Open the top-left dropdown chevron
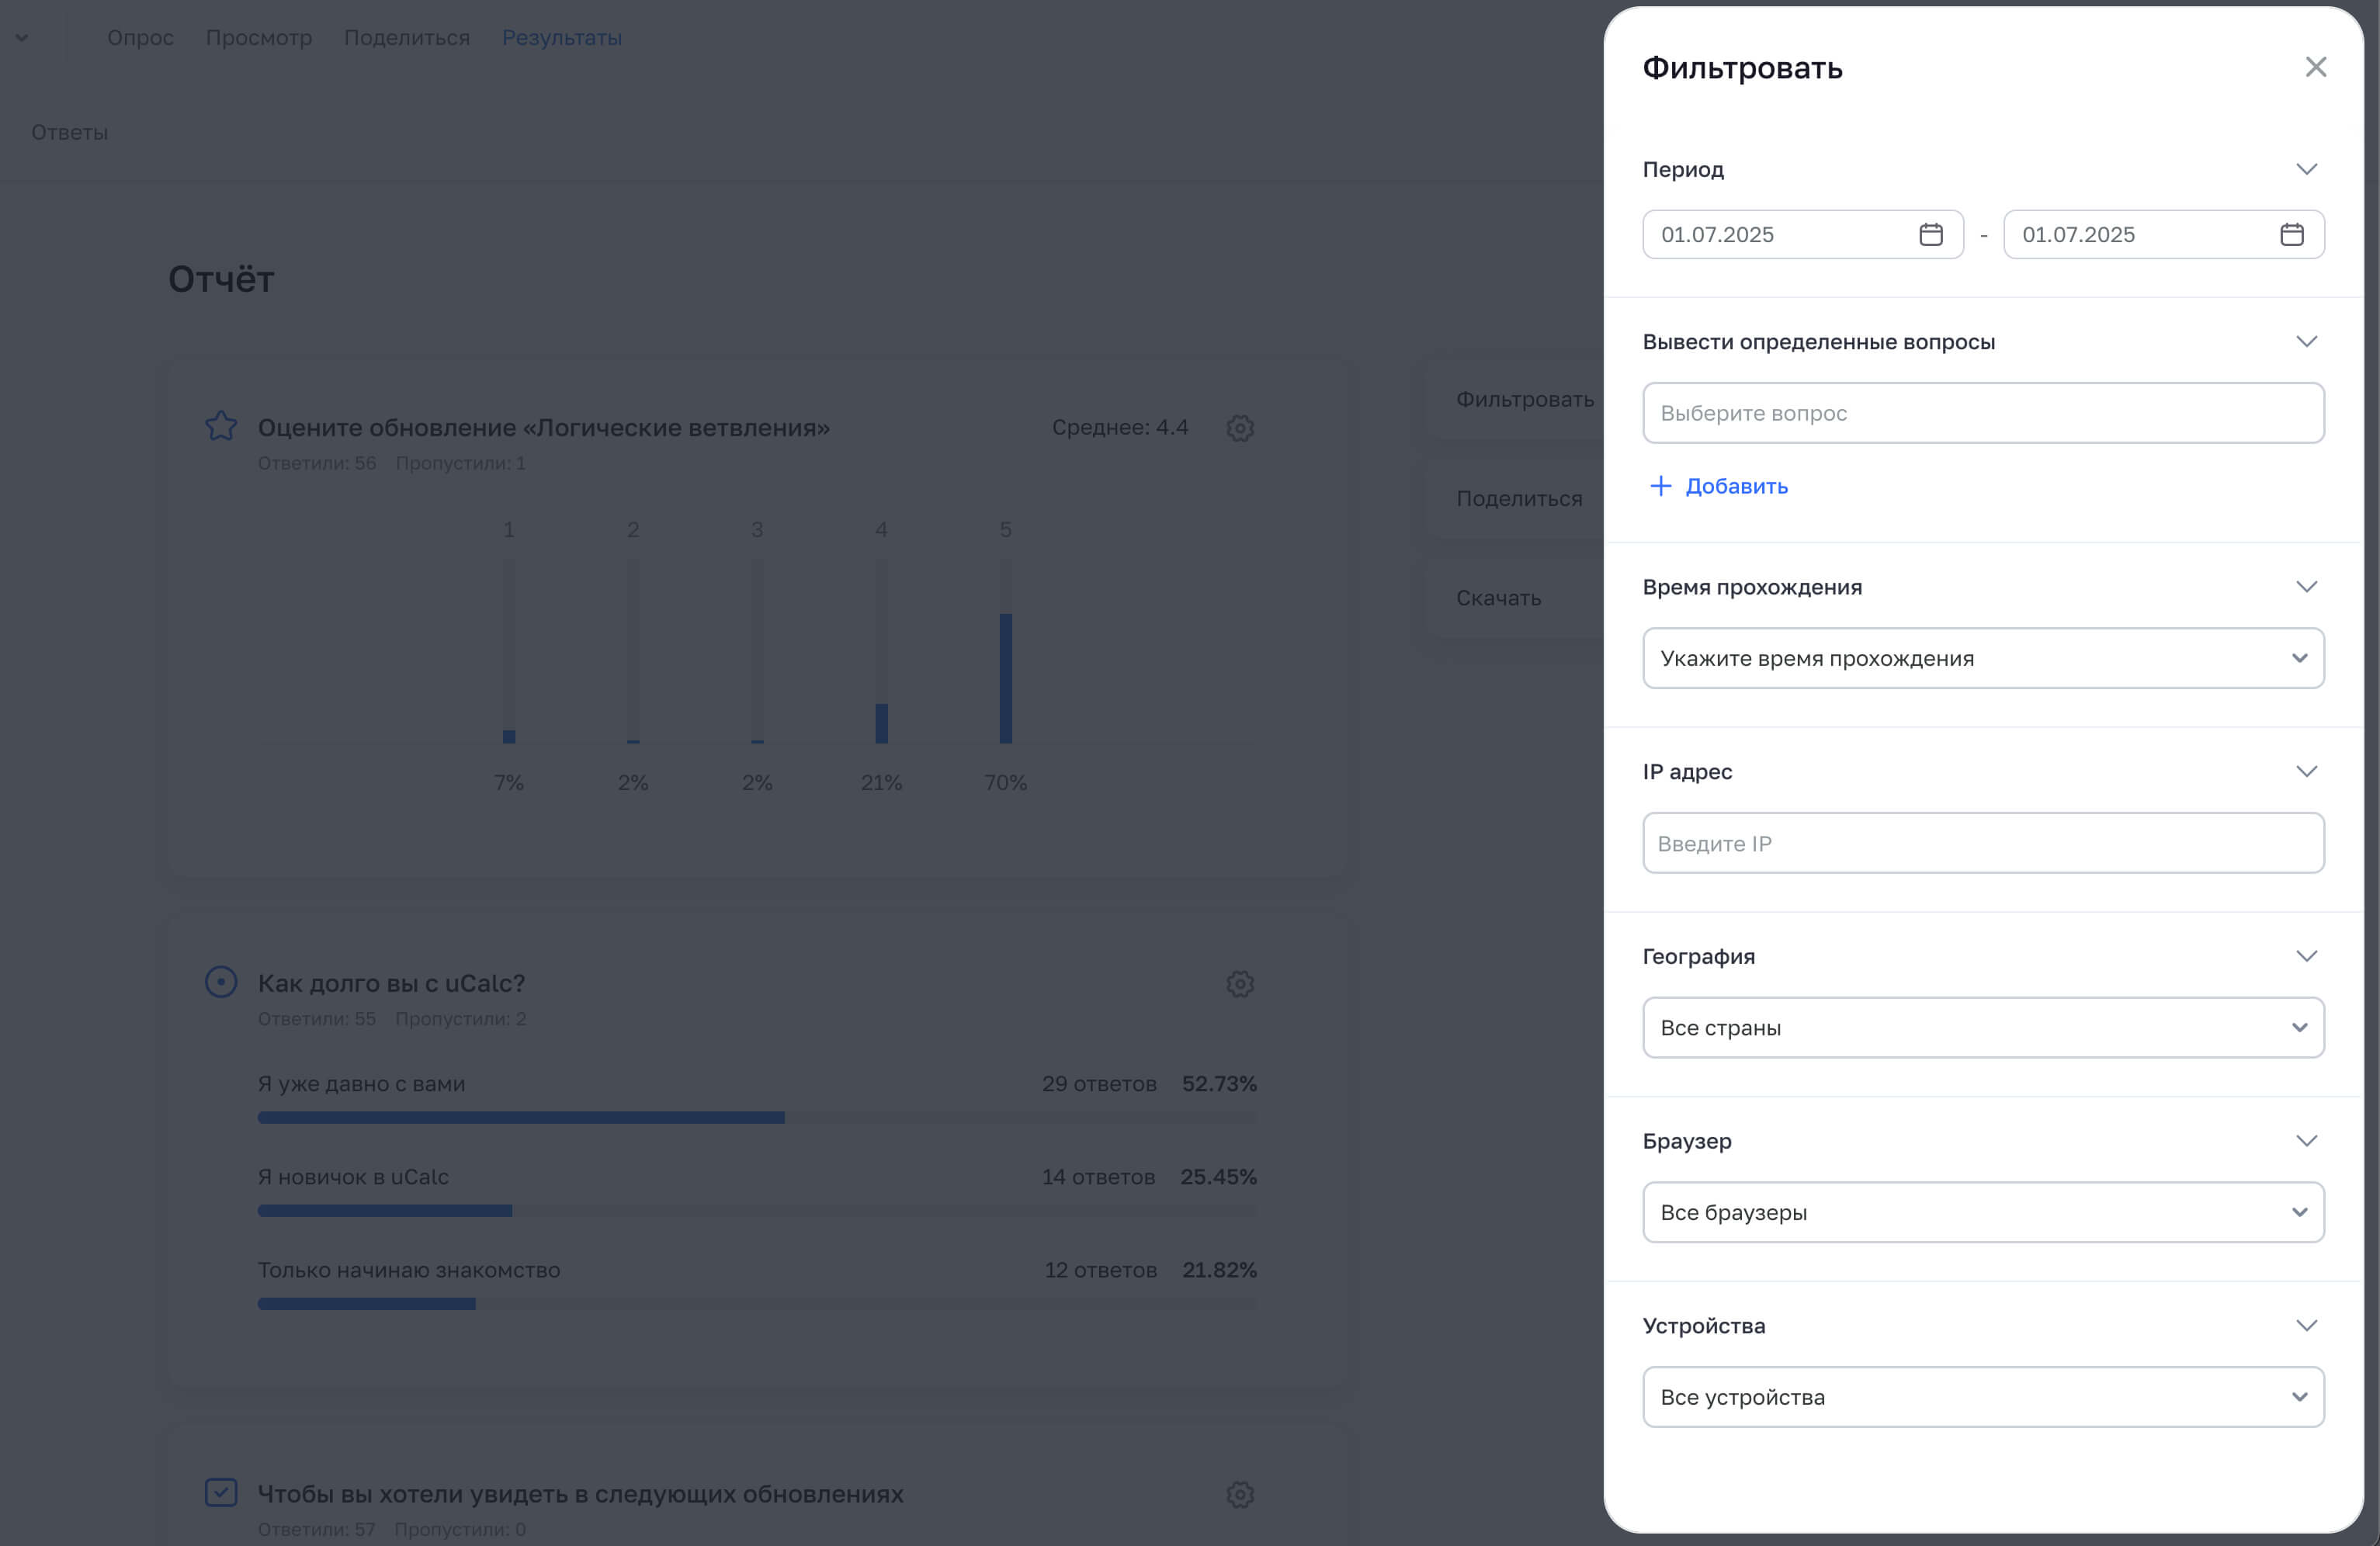The image size is (2380, 1546). point(22,38)
